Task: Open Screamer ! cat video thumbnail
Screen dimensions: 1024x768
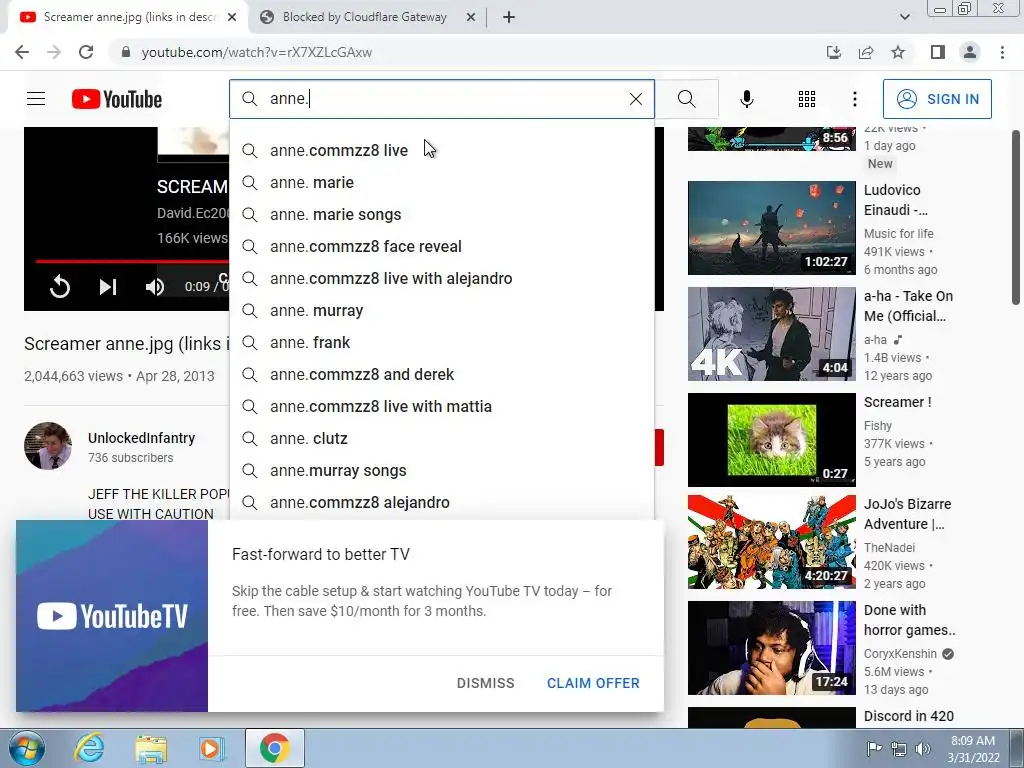Action: tap(771, 440)
